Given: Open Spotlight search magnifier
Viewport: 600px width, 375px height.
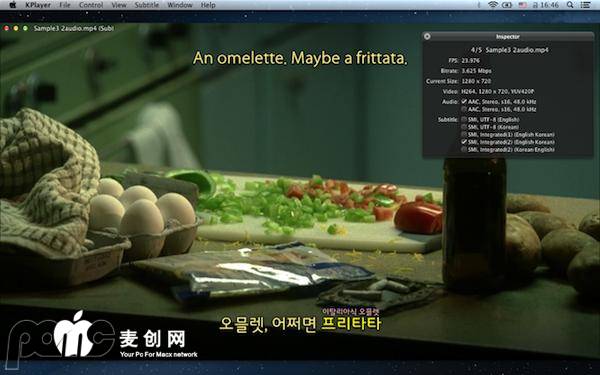Looking at the screenshot, I should (570, 5).
